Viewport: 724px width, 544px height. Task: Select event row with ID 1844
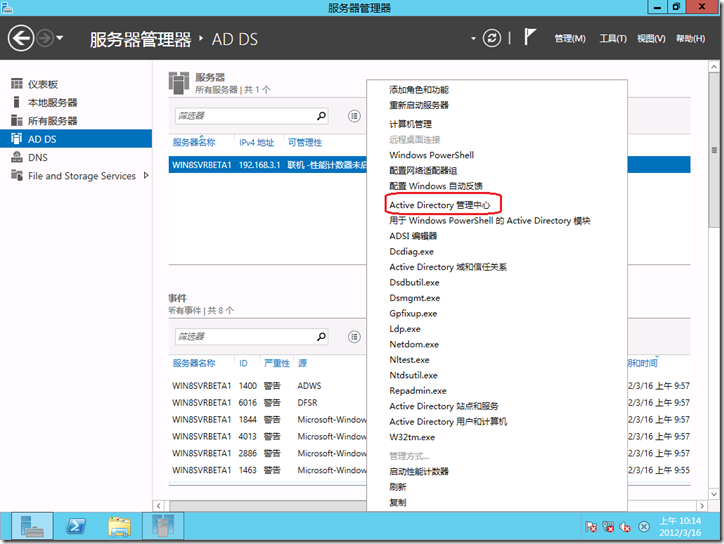[x=268, y=419]
